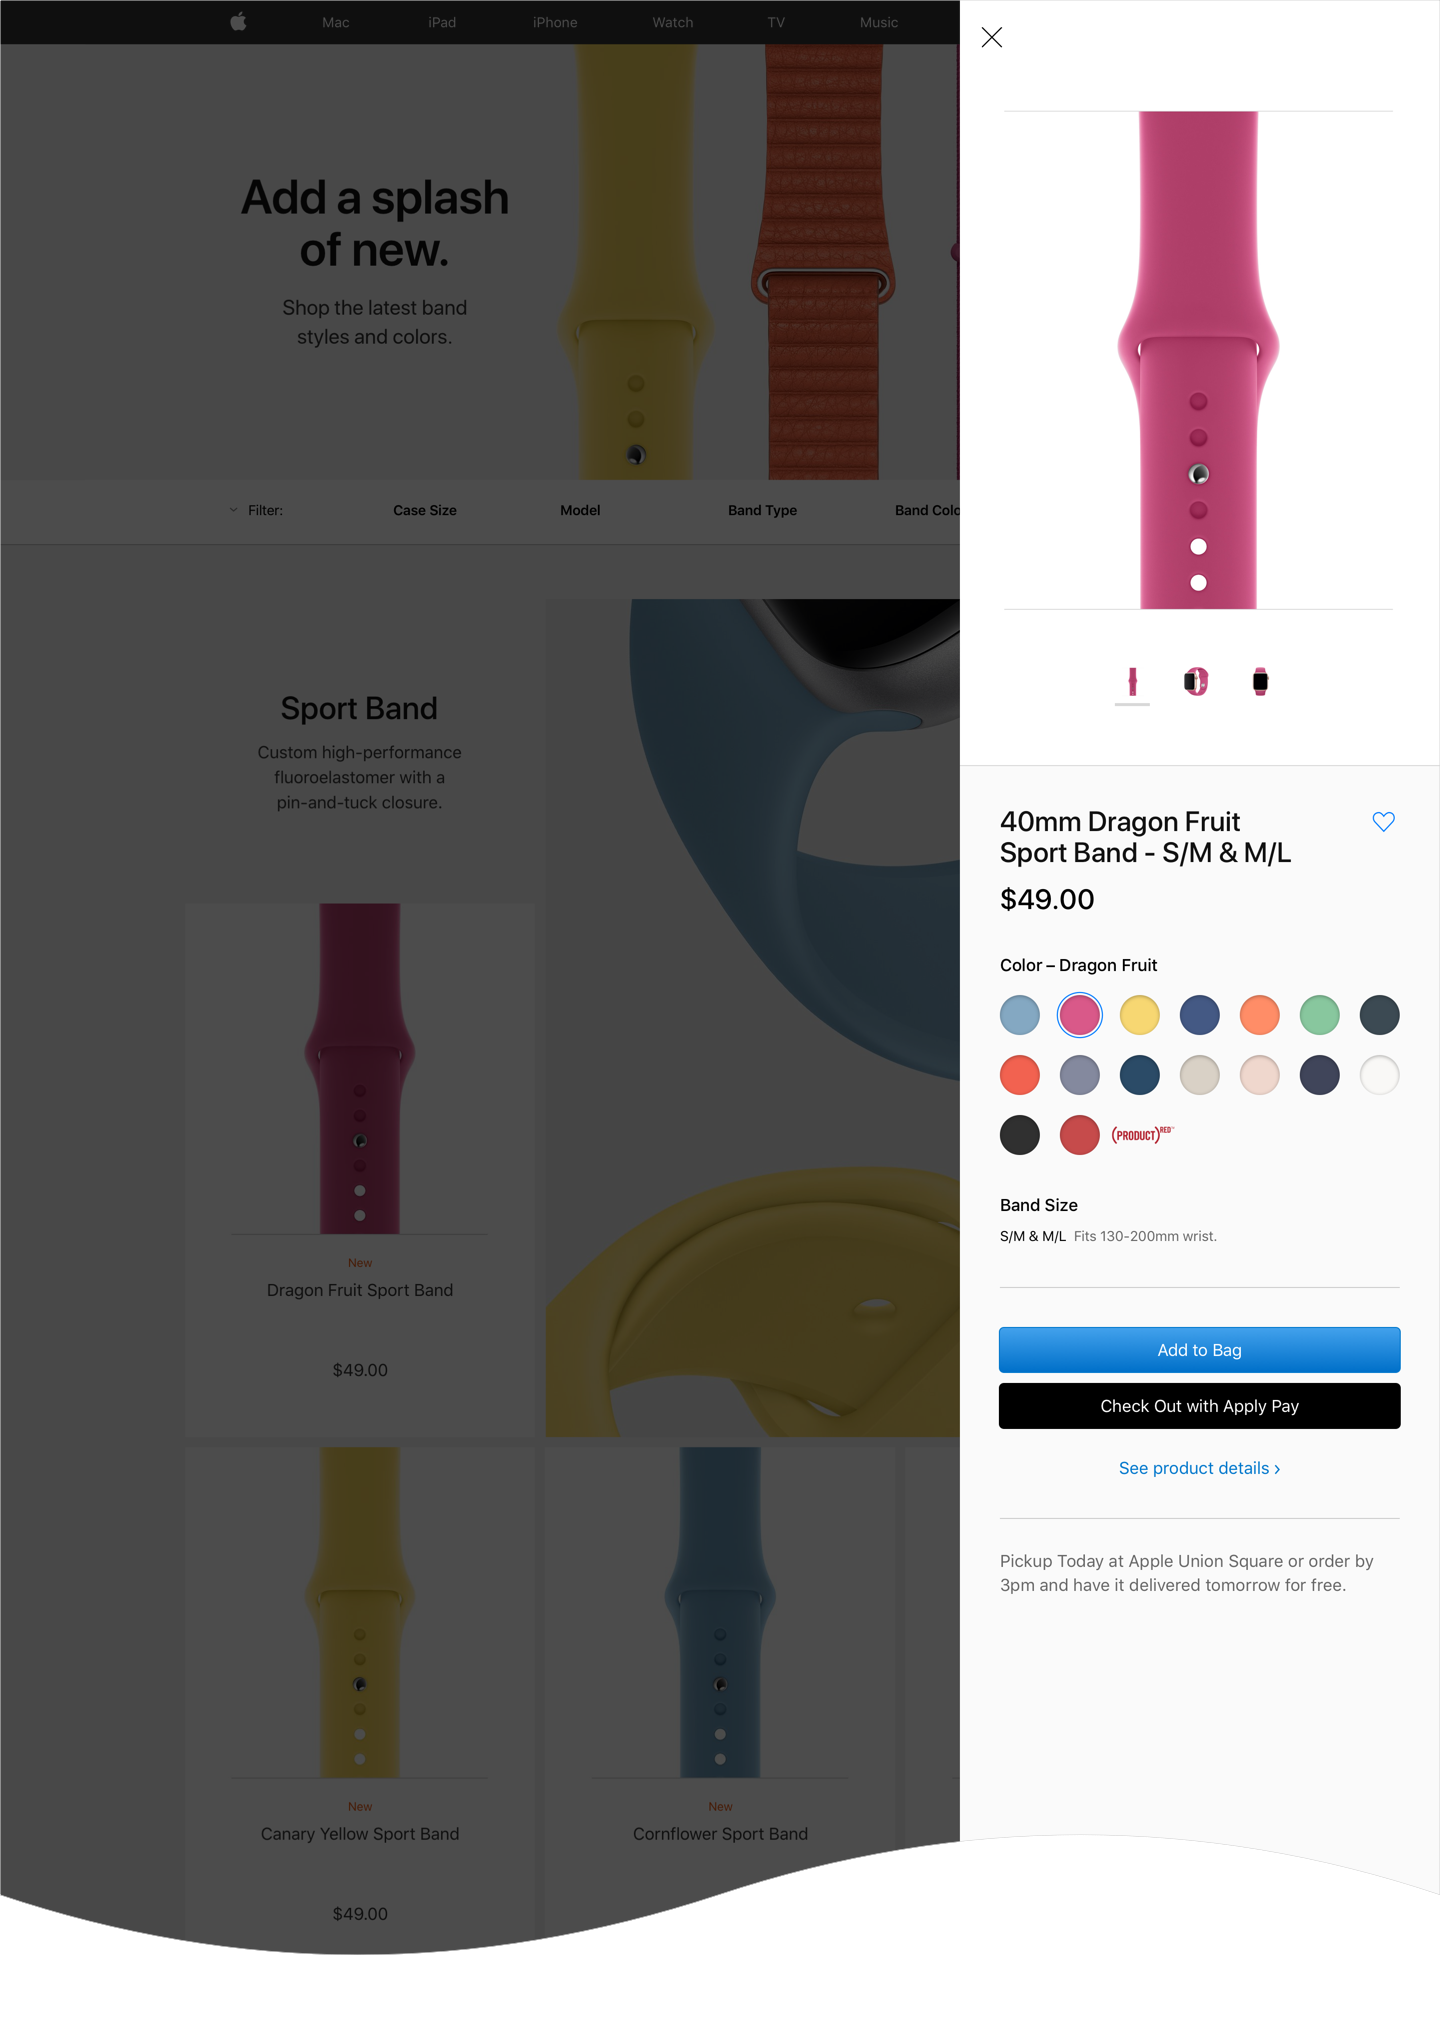Choose the black color swatch
This screenshot has width=1440, height=2032.
pos(1019,1135)
